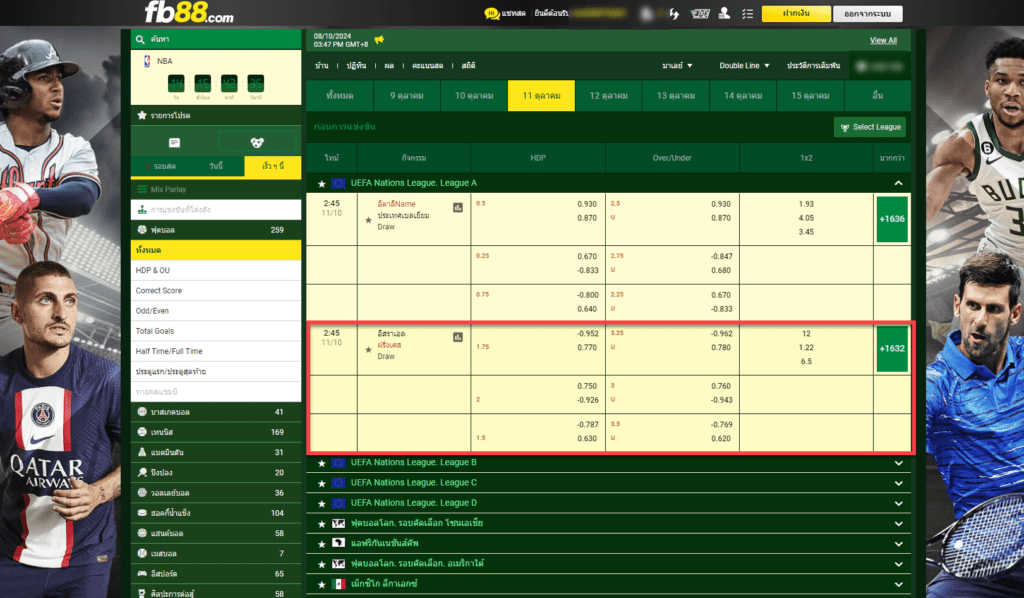The height and width of the screenshot is (598, 1024).
Task: Click the podium outright competitions icon
Action: pyautogui.click(x=142, y=210)
